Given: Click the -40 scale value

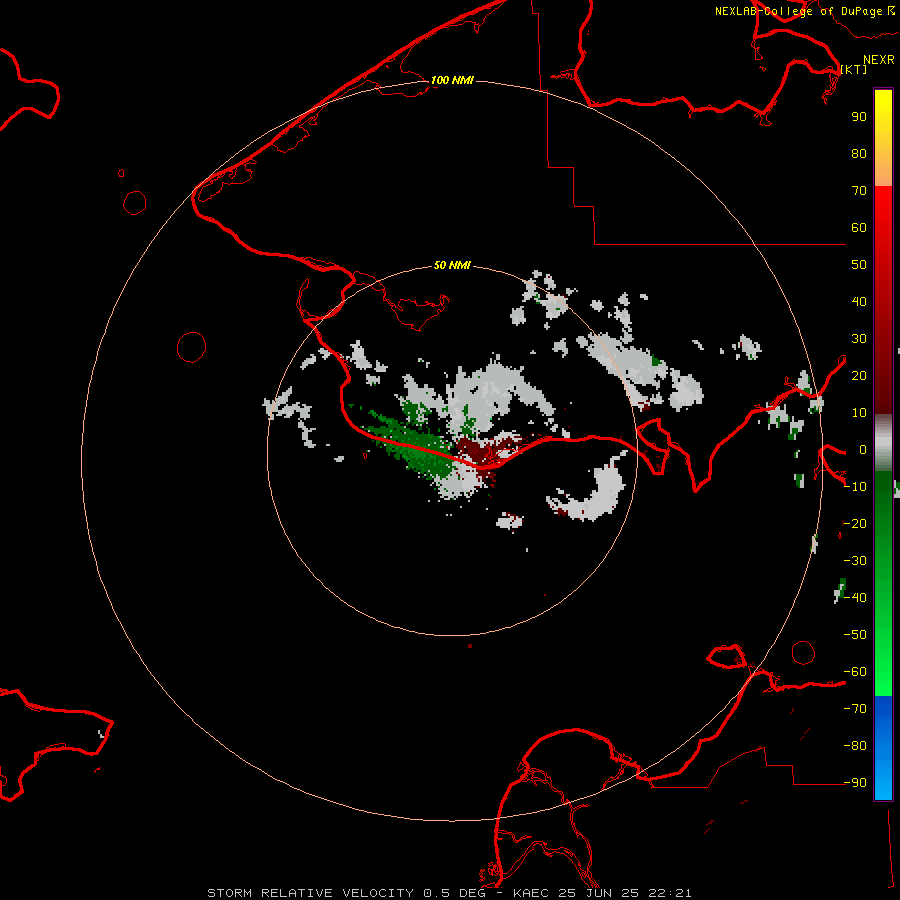Looking at the screenshot, I should tap(855, 598).
